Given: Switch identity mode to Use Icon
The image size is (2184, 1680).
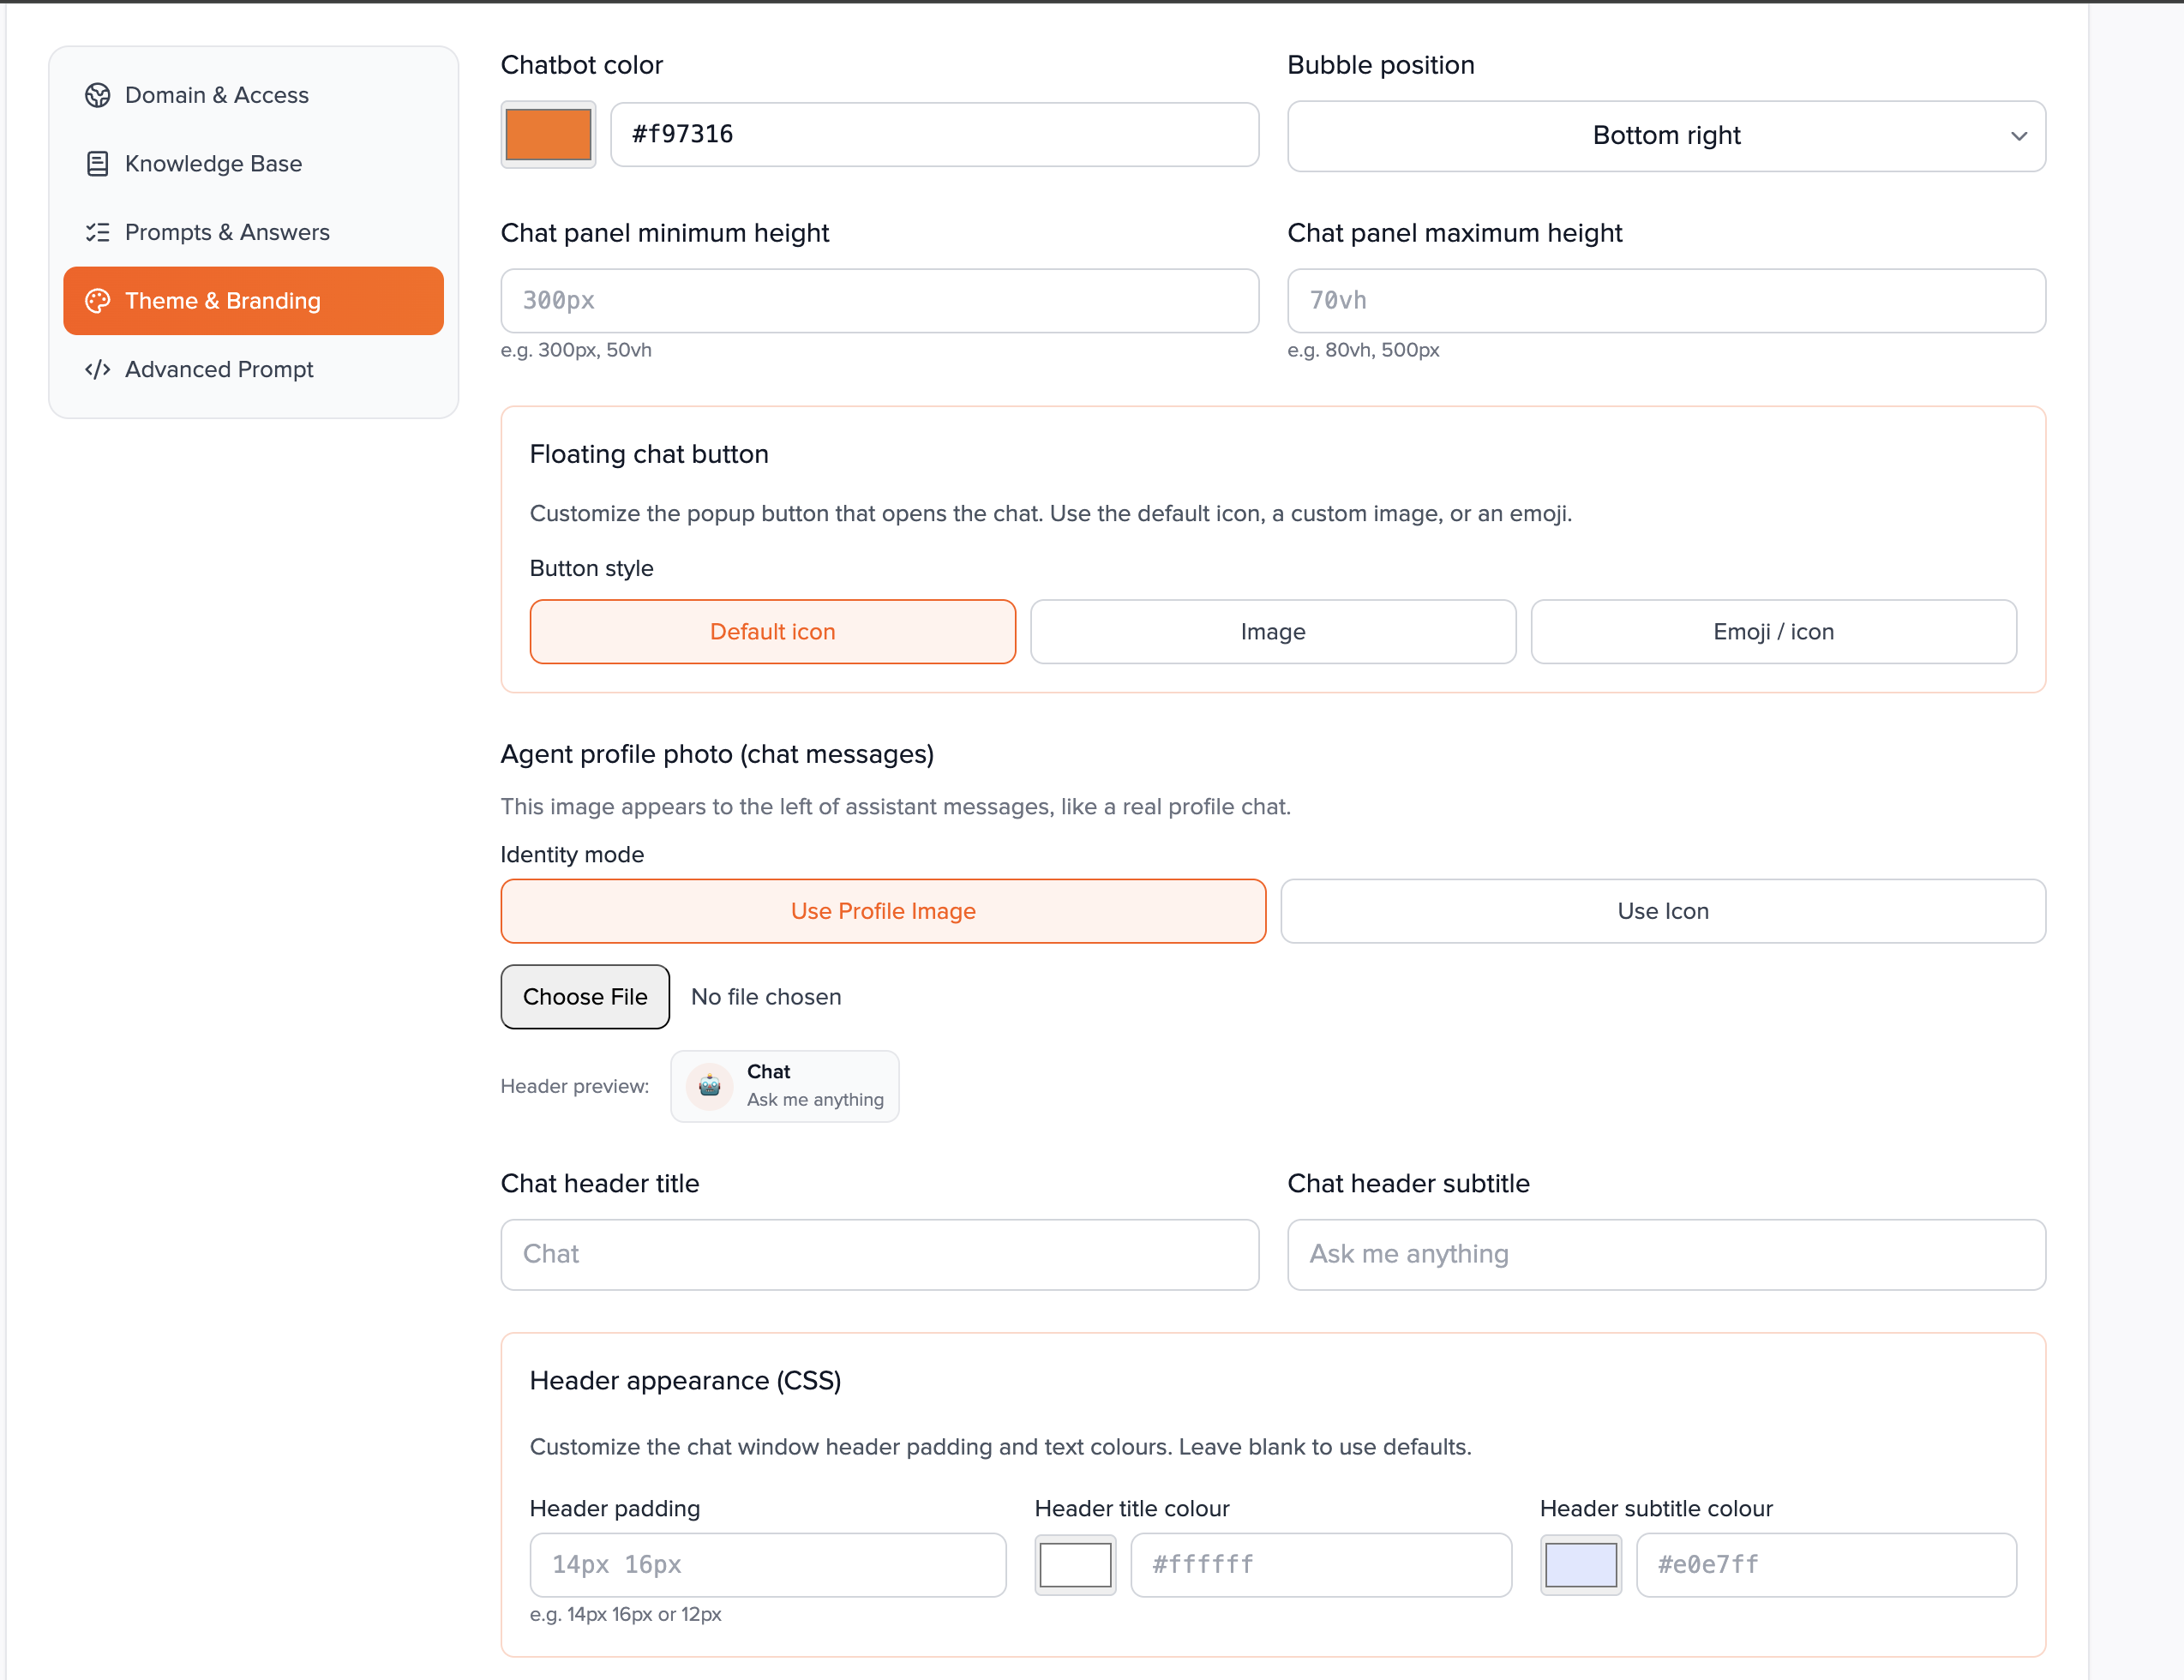Looking at the screenshot, I should (1662, 911).
